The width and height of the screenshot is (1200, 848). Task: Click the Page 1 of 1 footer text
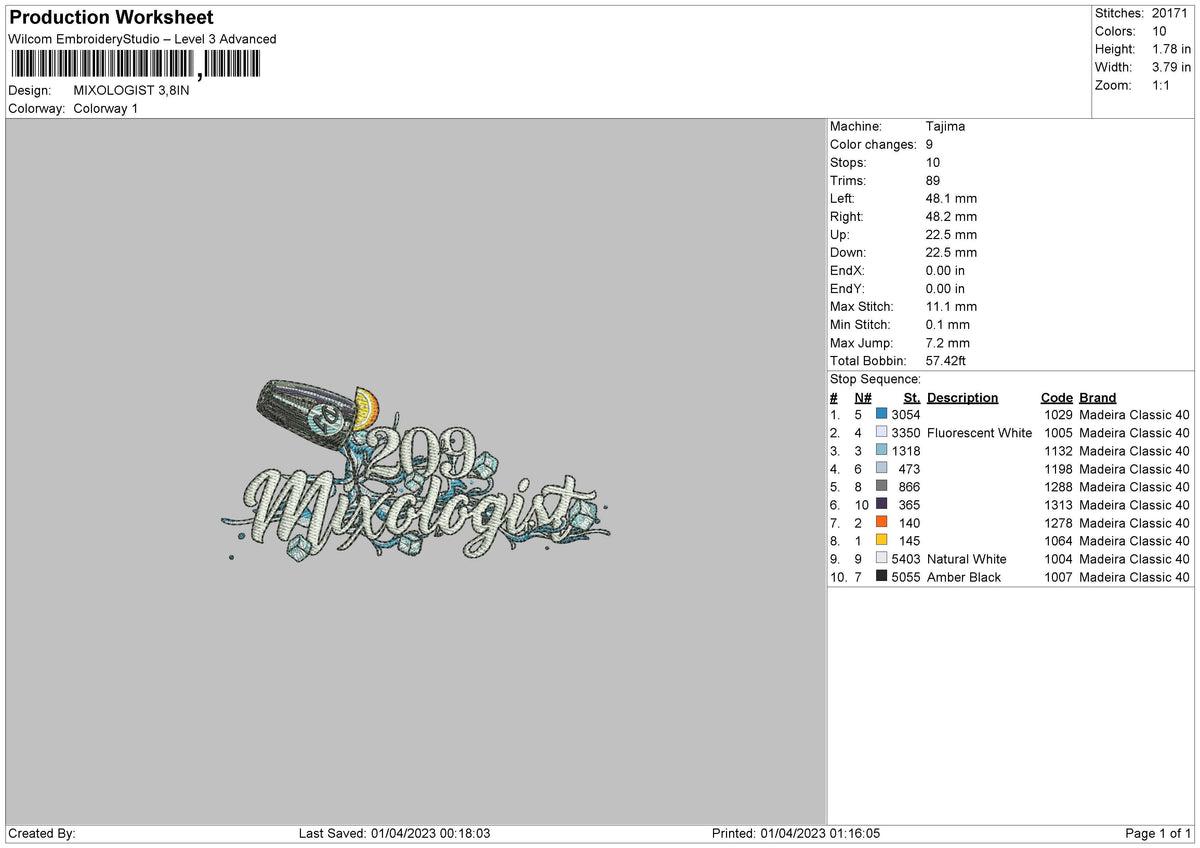1158,833
